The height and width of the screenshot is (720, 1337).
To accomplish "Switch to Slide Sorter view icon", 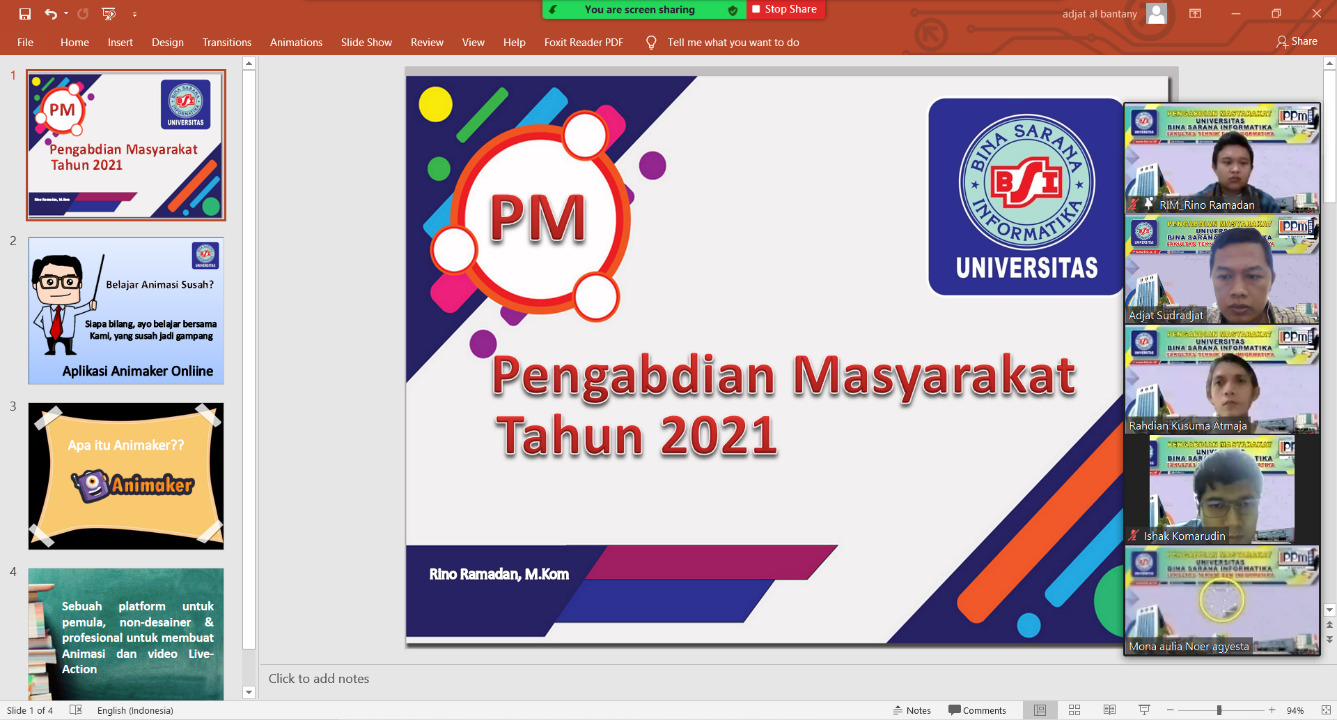I will [1075, 710].
